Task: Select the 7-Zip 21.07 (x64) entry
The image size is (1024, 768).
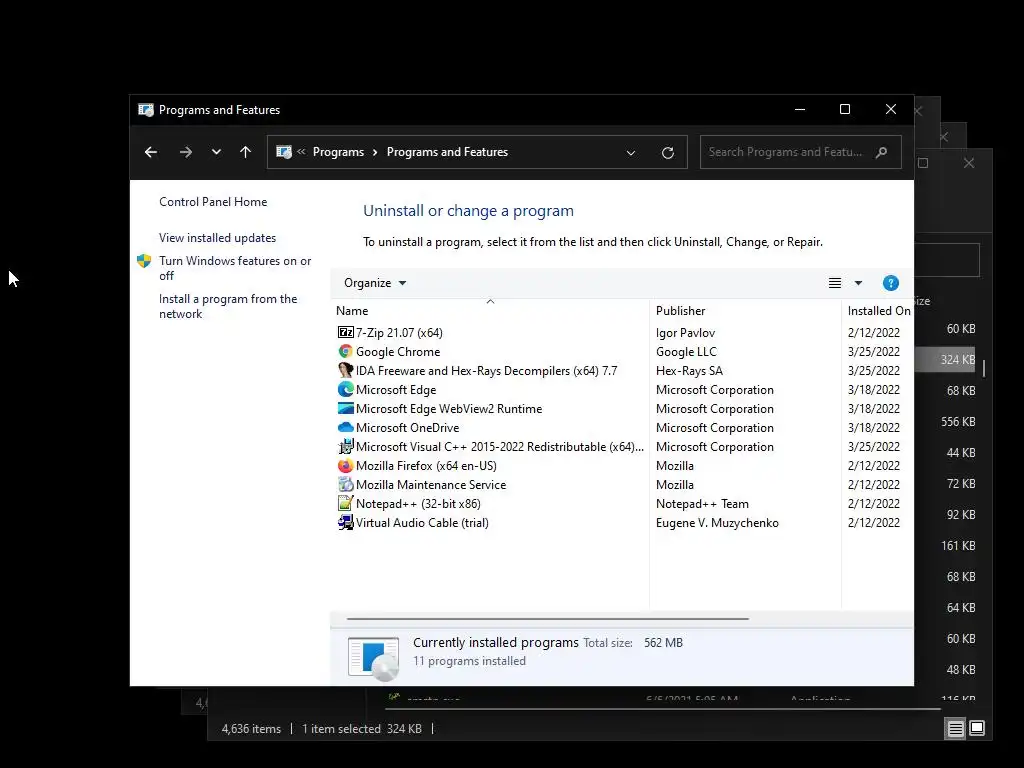Action: pyautogui.click(x=399, y=332)
